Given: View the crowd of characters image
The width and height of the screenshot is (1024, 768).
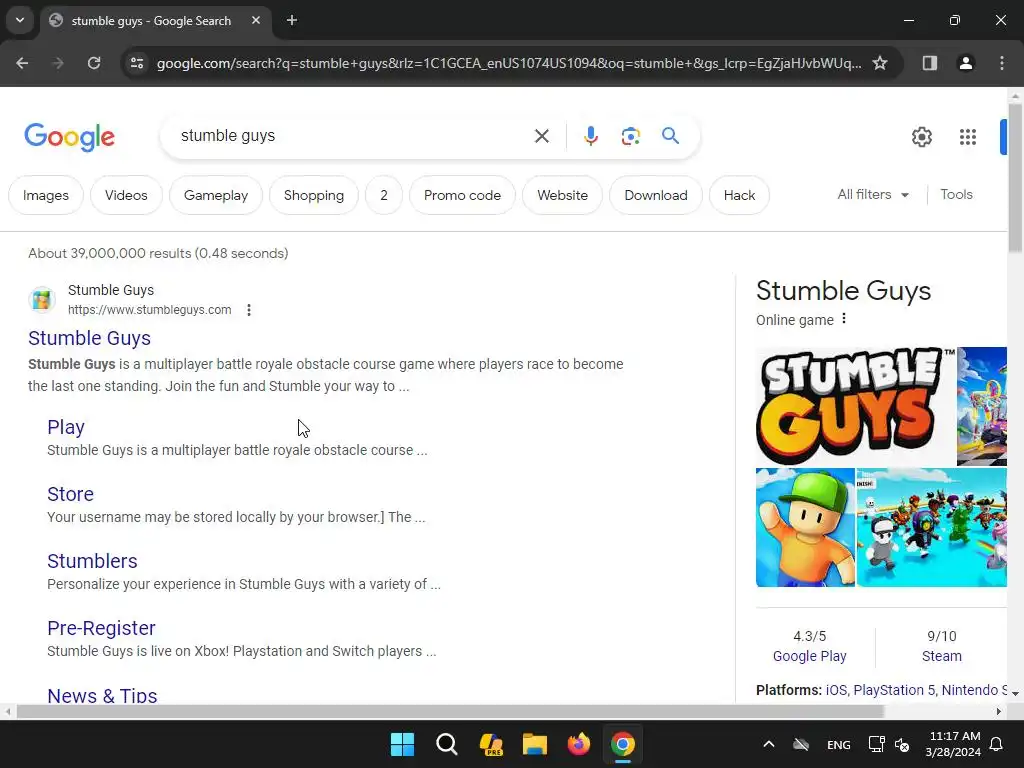Looking at the screenshot, I should [x=932, y=528].
